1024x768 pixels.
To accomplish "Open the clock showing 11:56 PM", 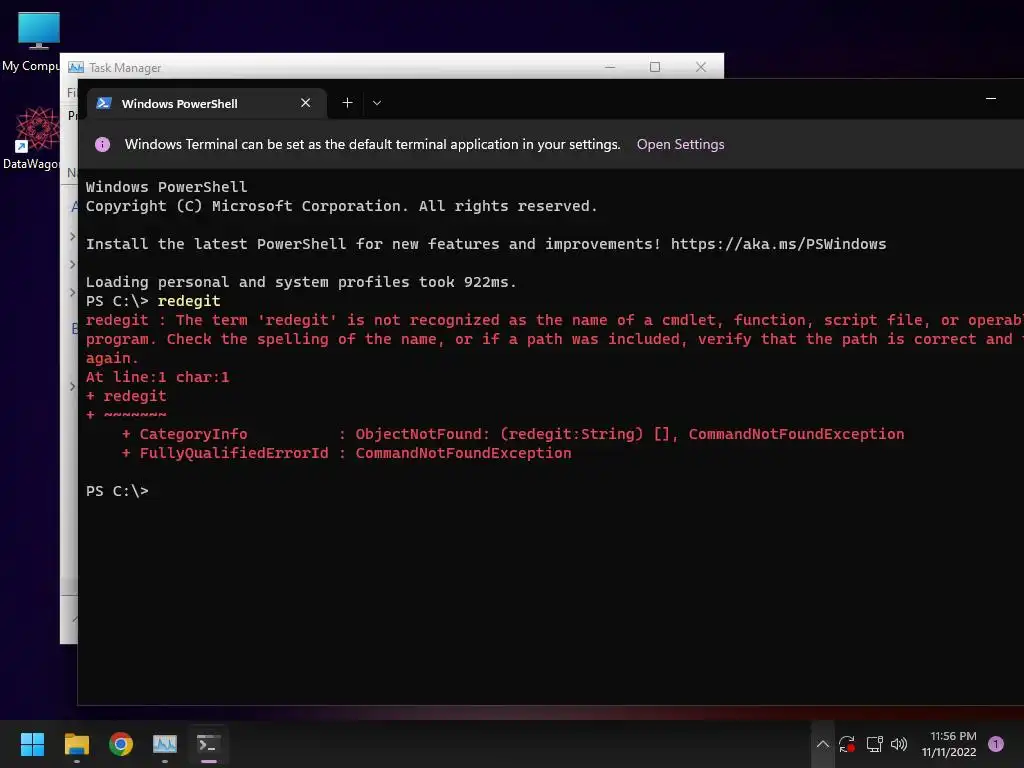I will 949,744.
